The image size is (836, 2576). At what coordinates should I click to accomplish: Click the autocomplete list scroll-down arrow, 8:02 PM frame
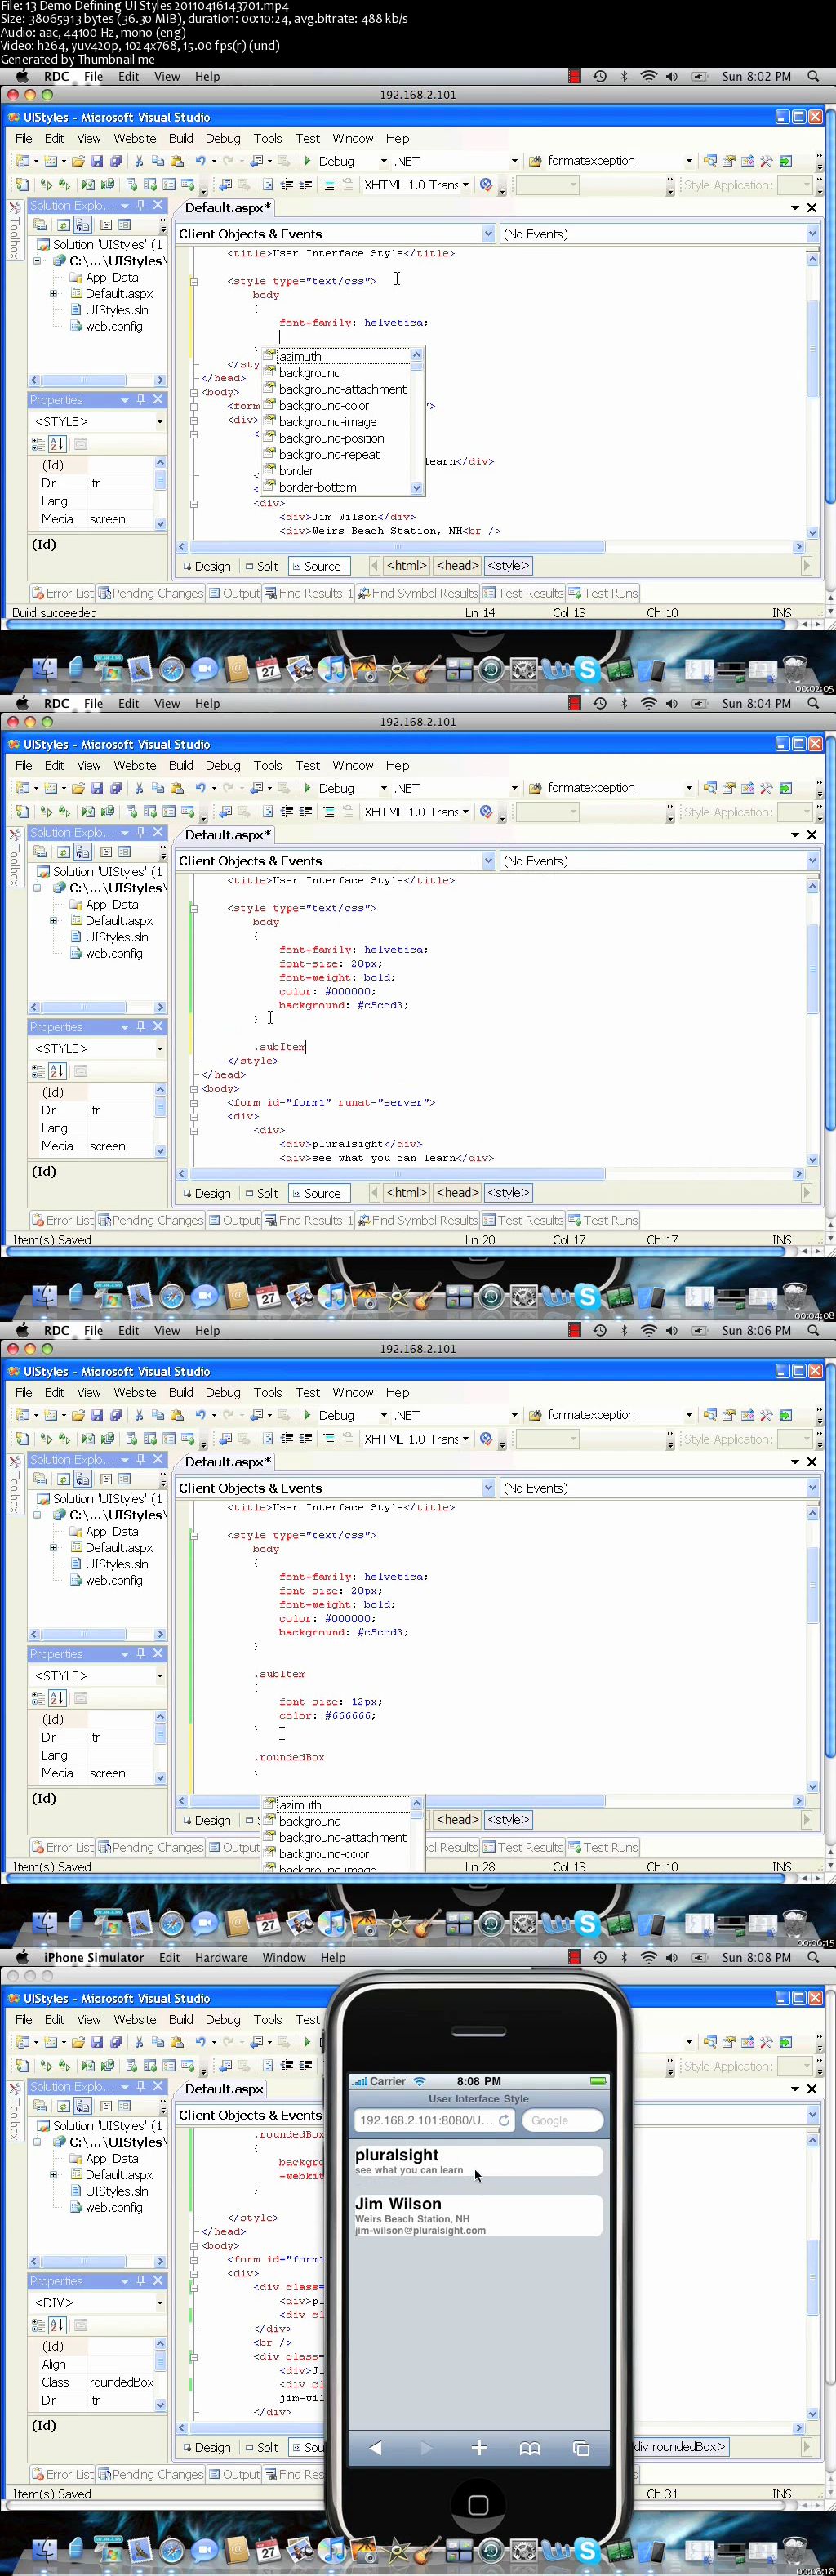pyautogui.click(x=417, y=489)
